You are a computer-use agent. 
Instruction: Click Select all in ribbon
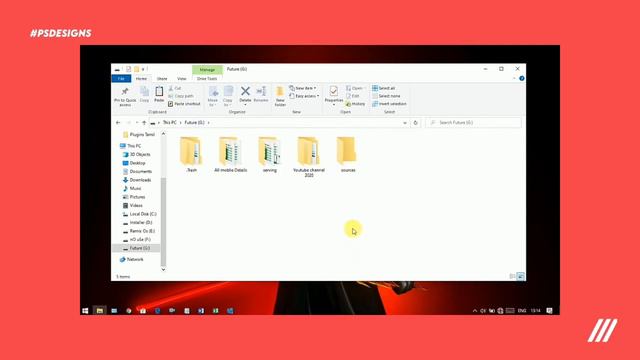click(x=383, y=88)
